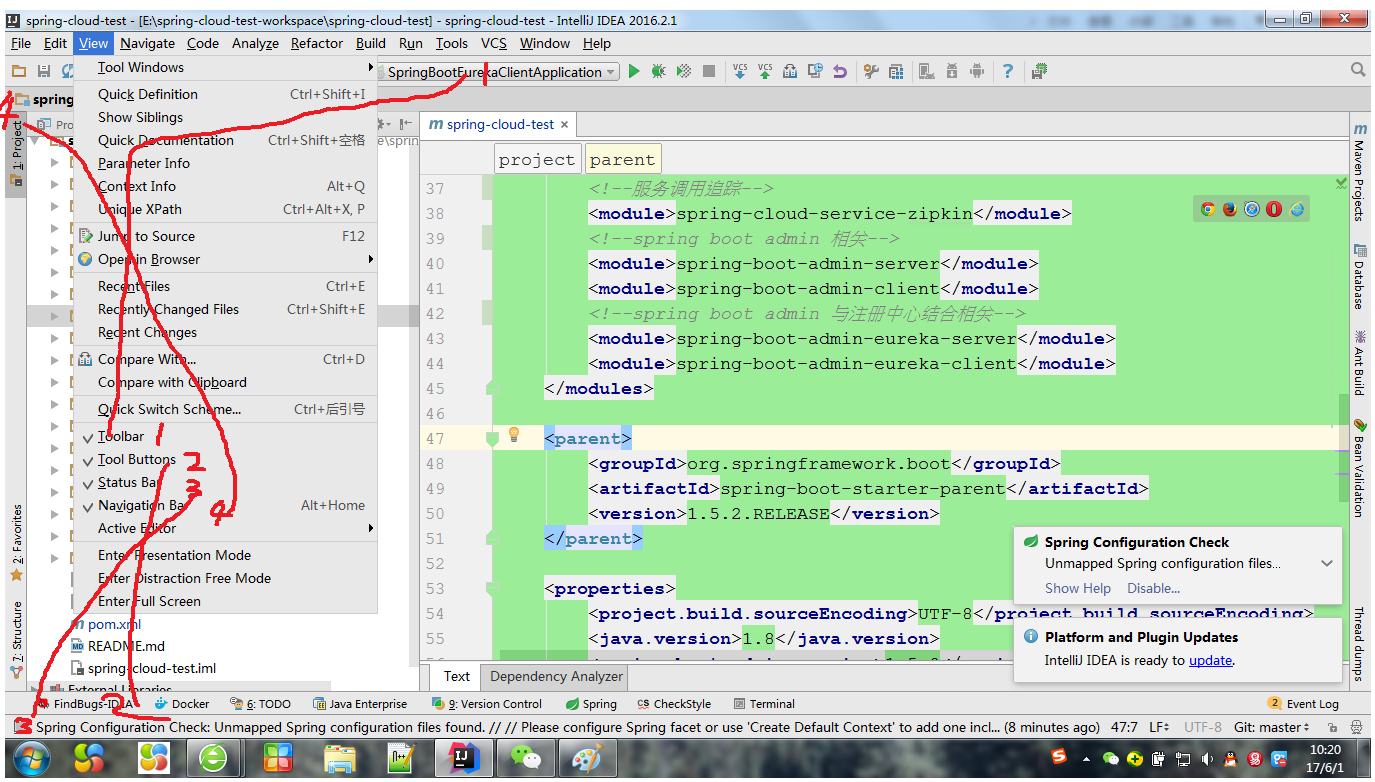This screenshot has height=782, width=1375.
Task: Open file in Opera browser icon
Action: [1274, 209]
